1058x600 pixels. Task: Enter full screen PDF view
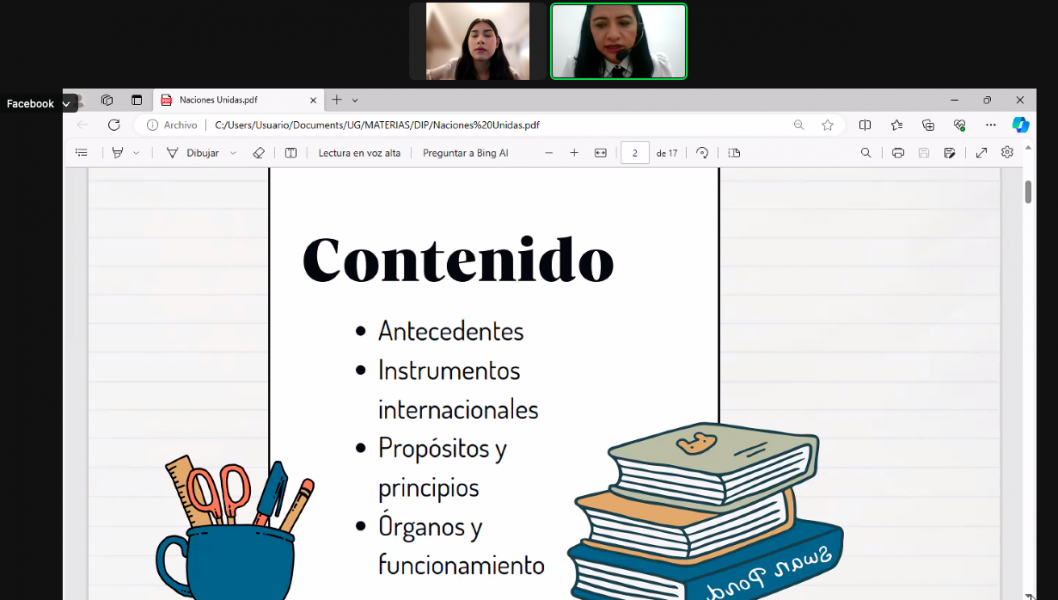pos(981,153)
